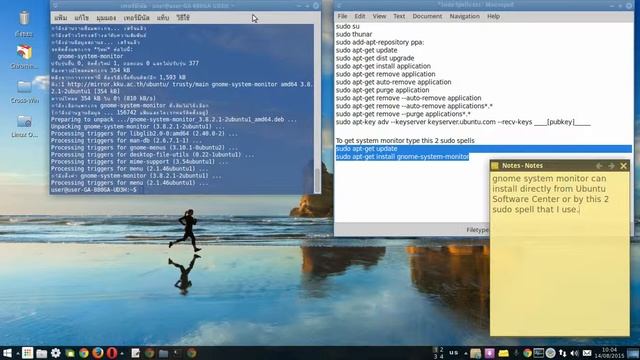Image resolution: width=640 pixels, height=360 pixels.
Task: Go to previous note in Notes window
Action: [599, 166]
